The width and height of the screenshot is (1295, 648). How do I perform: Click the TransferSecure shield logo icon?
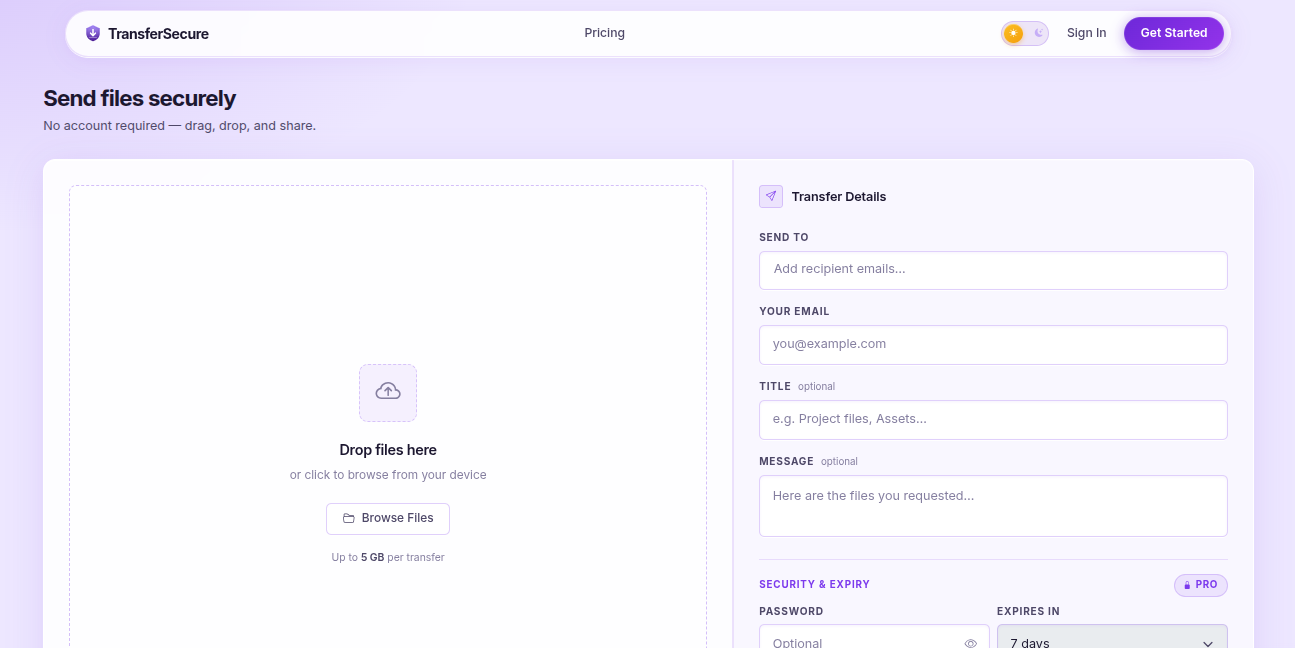point(92,33)
